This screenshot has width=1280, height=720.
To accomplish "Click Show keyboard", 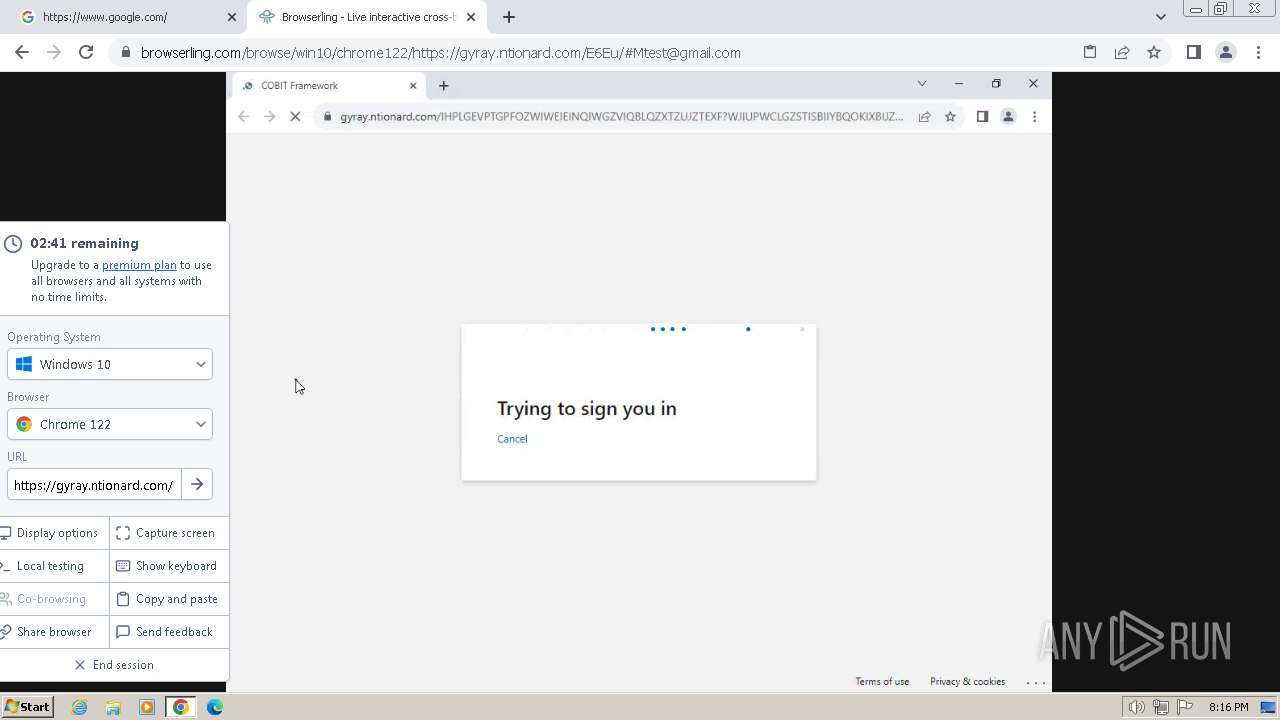I will [167, 566].
